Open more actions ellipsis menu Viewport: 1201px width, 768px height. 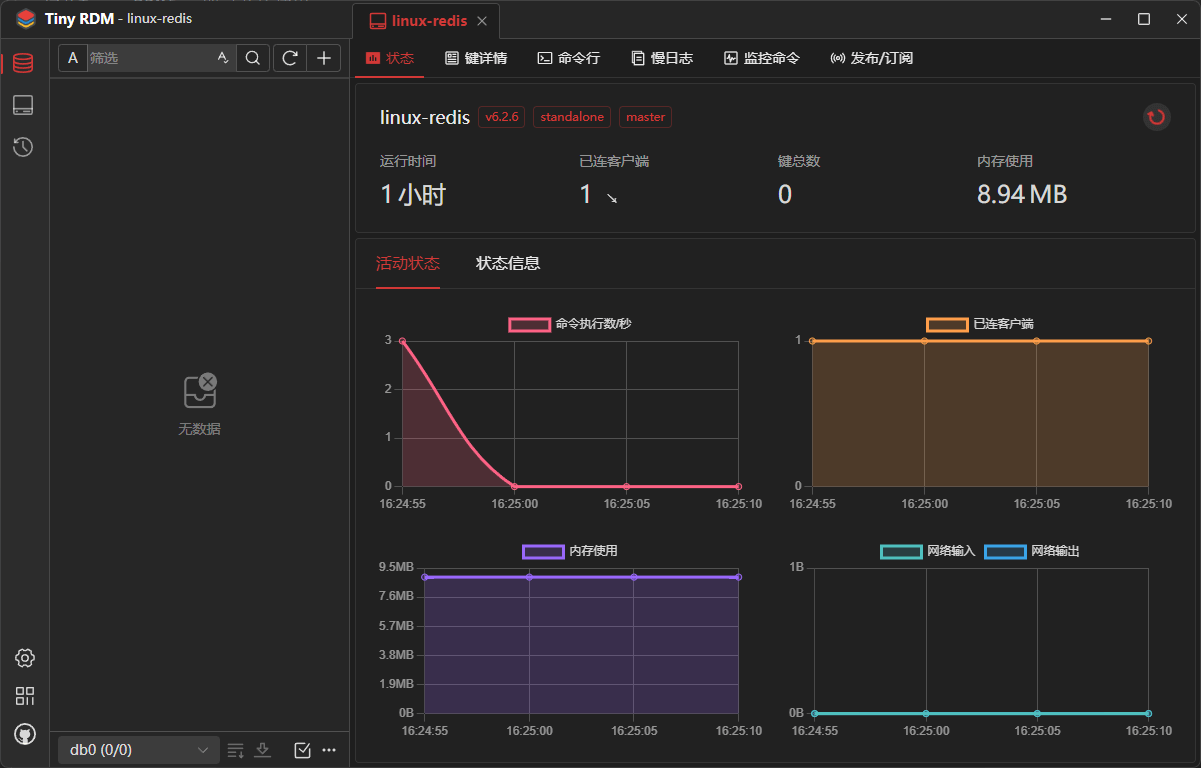[329, 750]
